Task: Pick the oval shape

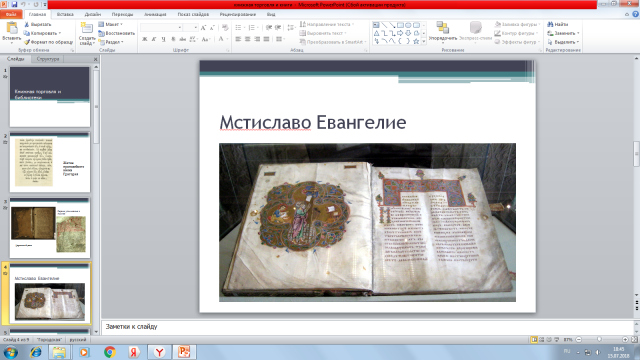Action: [x=408, y=25]
